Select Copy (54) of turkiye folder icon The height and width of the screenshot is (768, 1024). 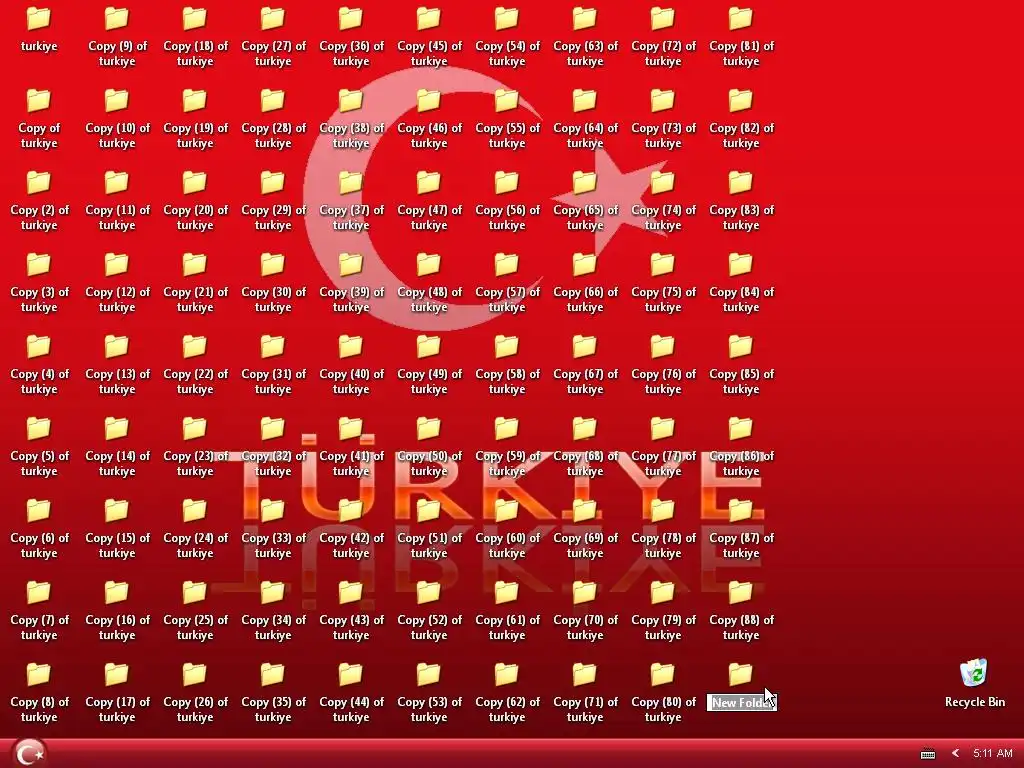pyautogui.click(x=507, y=18)
